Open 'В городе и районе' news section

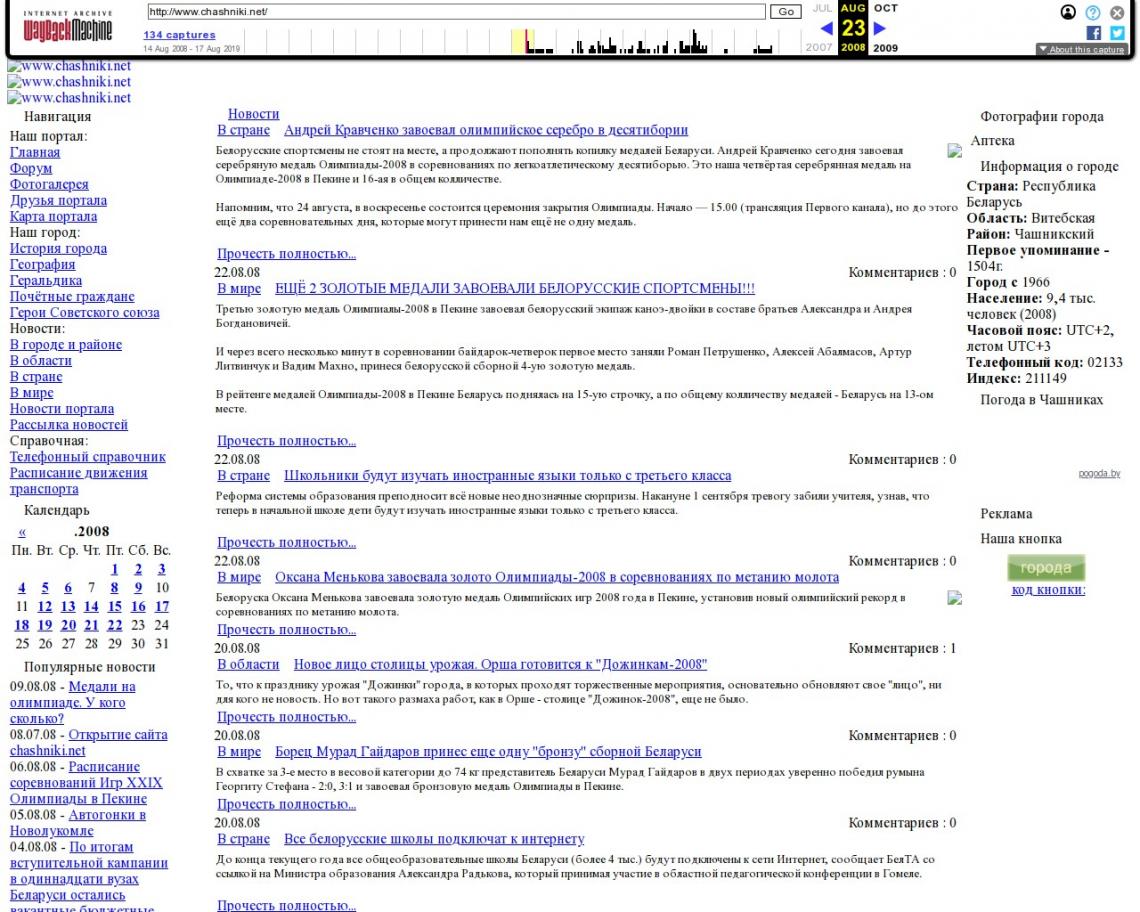(x=65, y=344)
